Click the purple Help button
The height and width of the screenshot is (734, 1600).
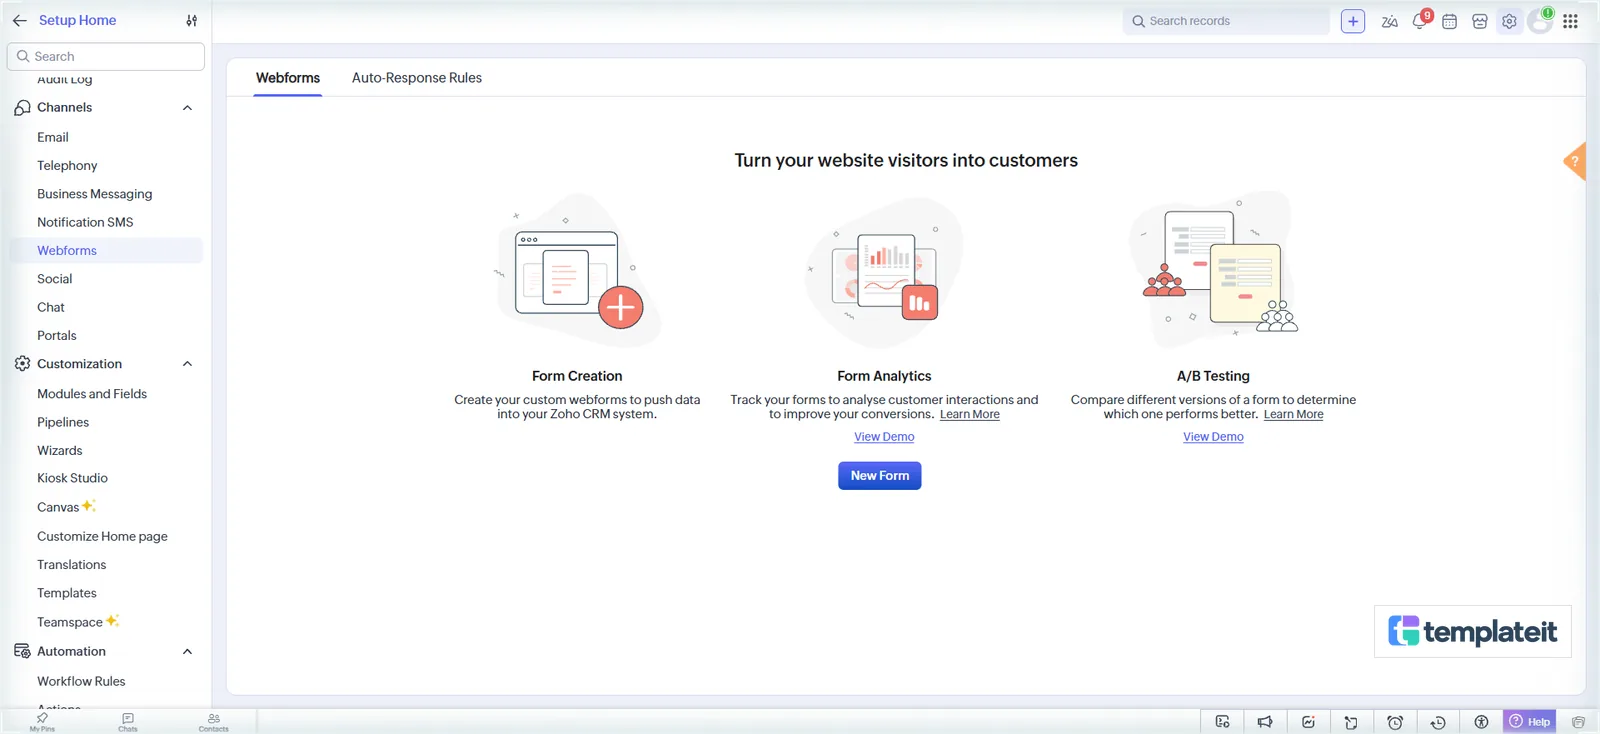click(x=1530, y=722)
